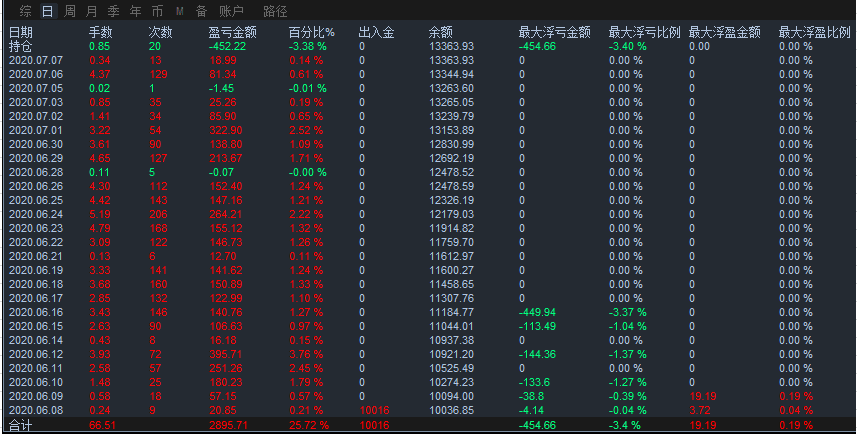This screenshot has width=857, height=434.
Task: Select the 年 yearly tab
Action: pyautogui.click(x=135, y=11)
